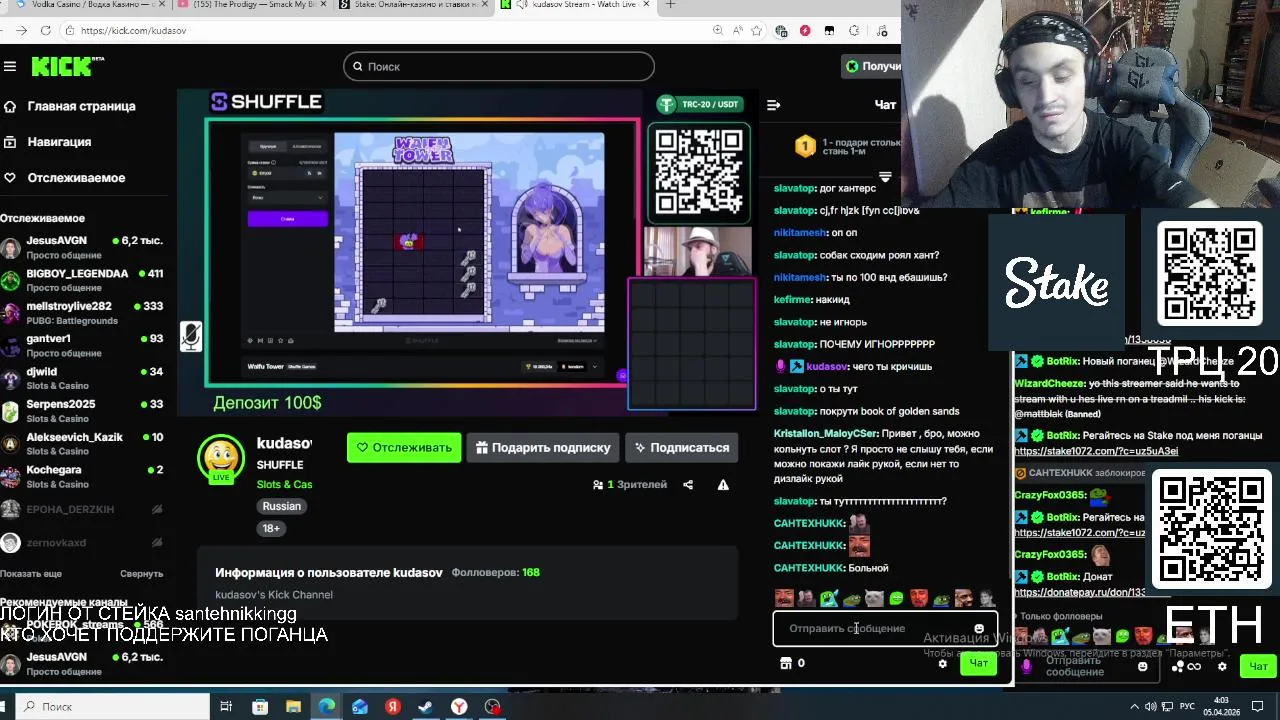Click the video player stream area
Screen dimensions: 1280x720
tap(467, 252)
